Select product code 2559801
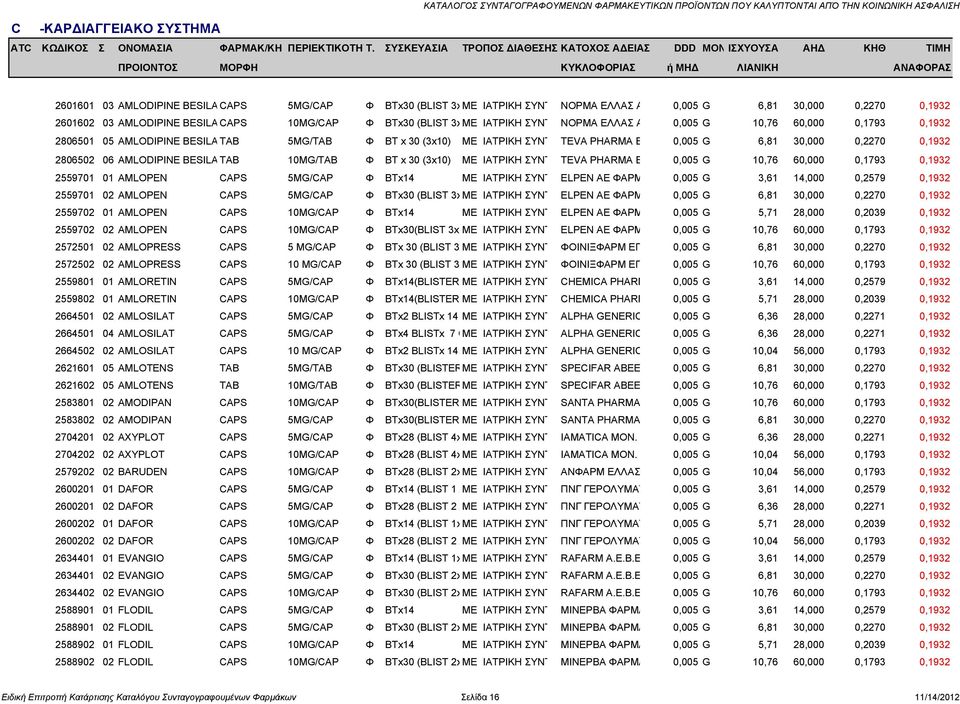This screenshot has height=704, width=960. (75, 282)
